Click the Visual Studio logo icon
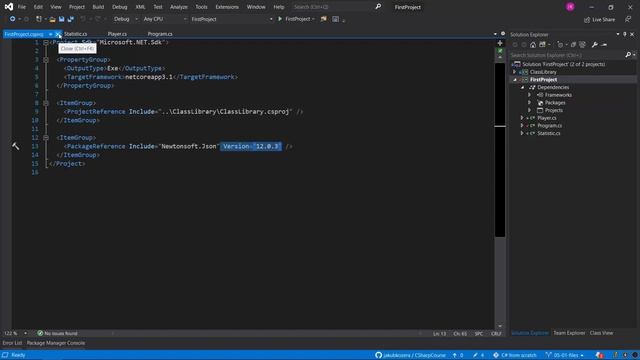Screen dimensions: 640x360 click(x=9, y=7)
